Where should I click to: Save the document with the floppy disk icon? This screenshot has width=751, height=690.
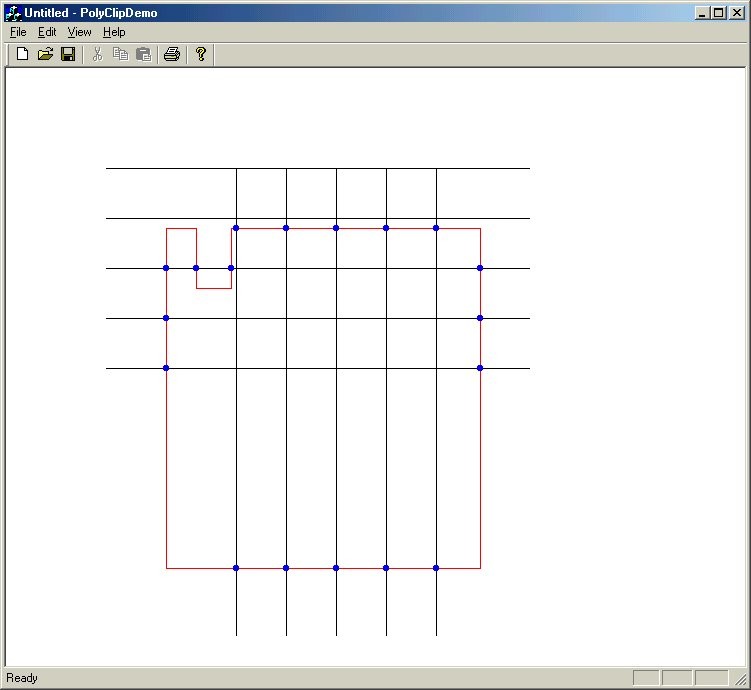tap(68, 54)
